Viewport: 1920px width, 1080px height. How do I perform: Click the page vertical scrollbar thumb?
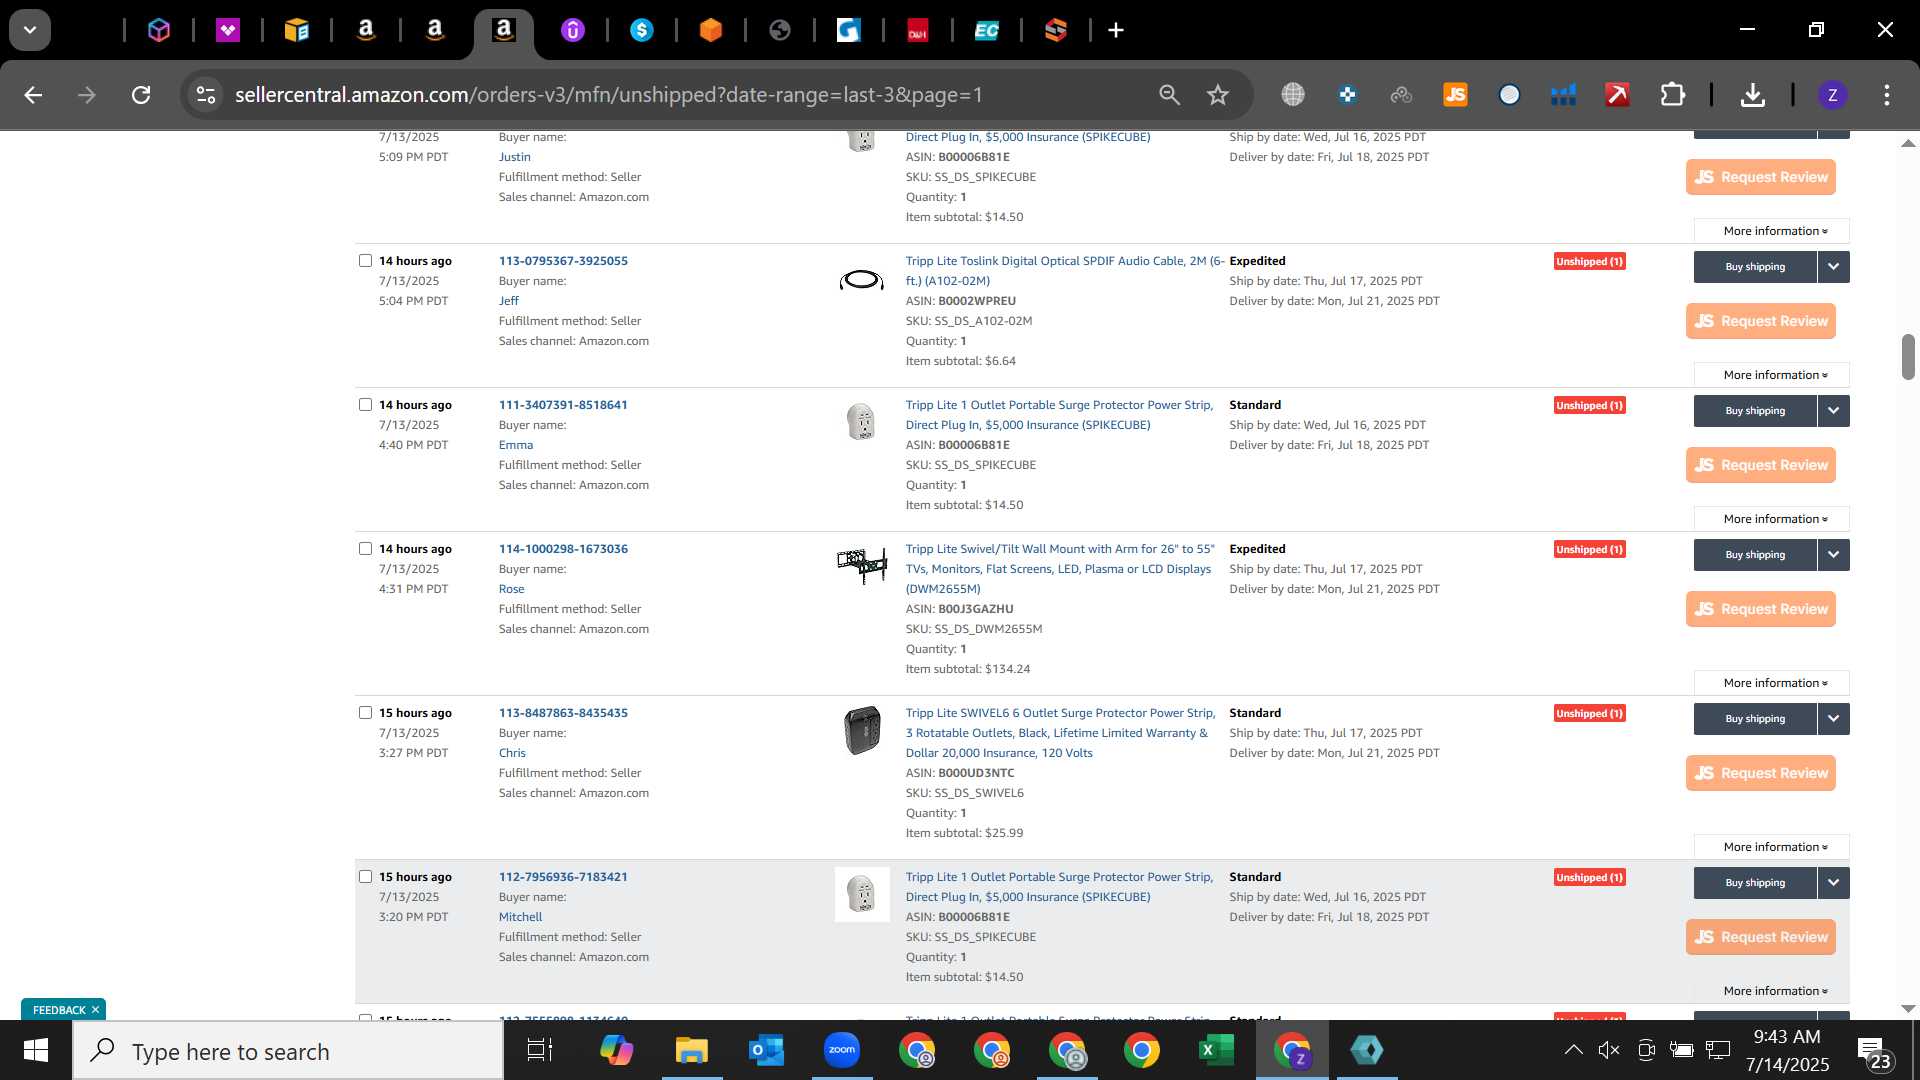pos(1908,357)
